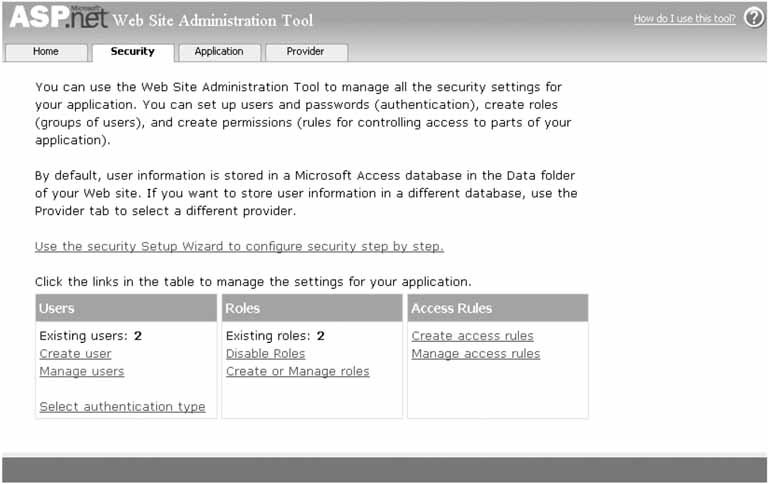Select the Security tab
Image resolution: width=768 pixels, height=484 pixels.
132,52
